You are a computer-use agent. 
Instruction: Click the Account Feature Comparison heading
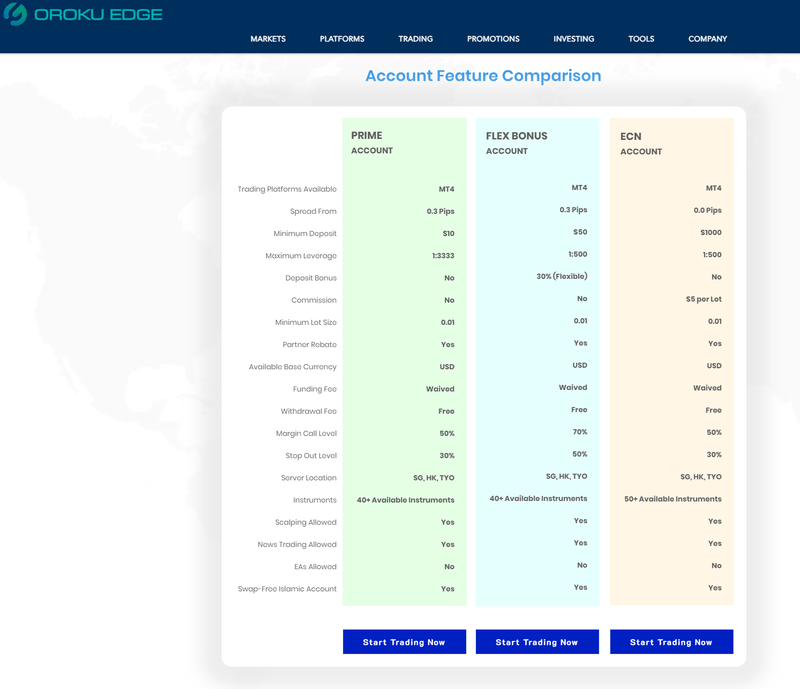tap(483, 76)
